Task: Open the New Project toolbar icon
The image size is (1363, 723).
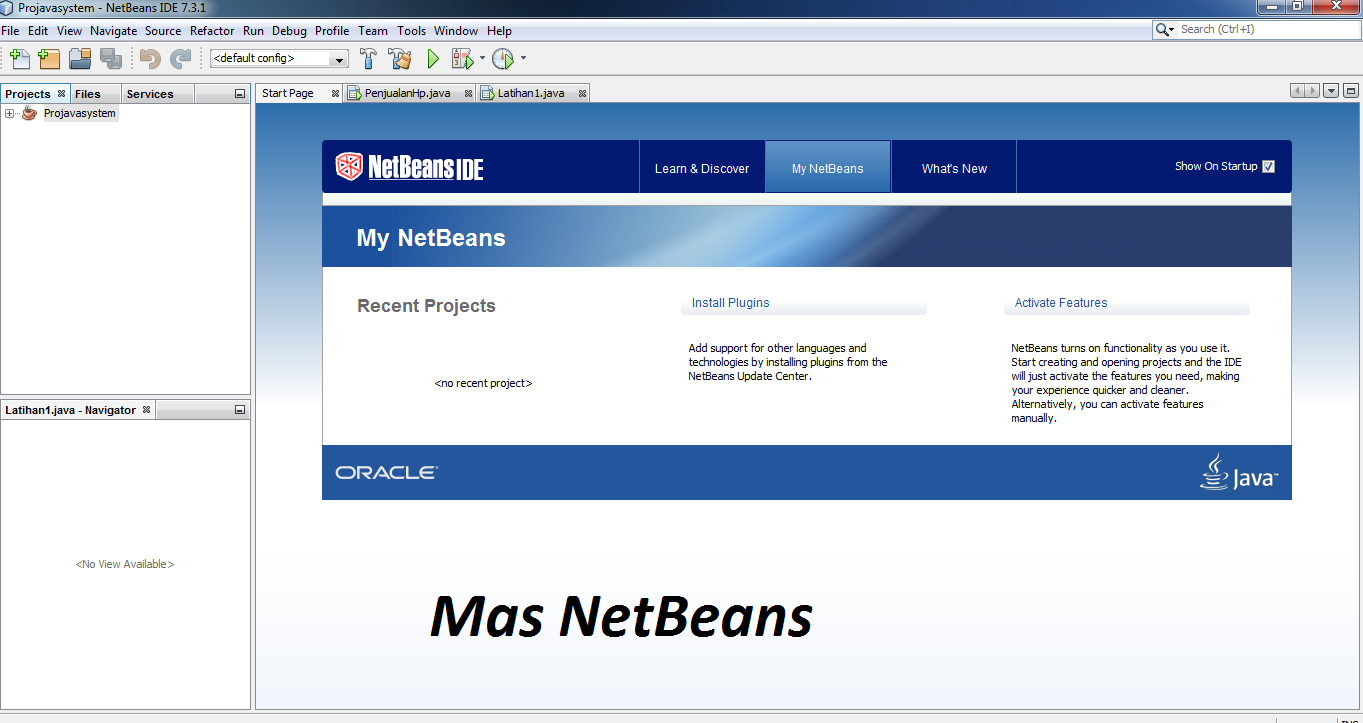Action: point(48,58)
